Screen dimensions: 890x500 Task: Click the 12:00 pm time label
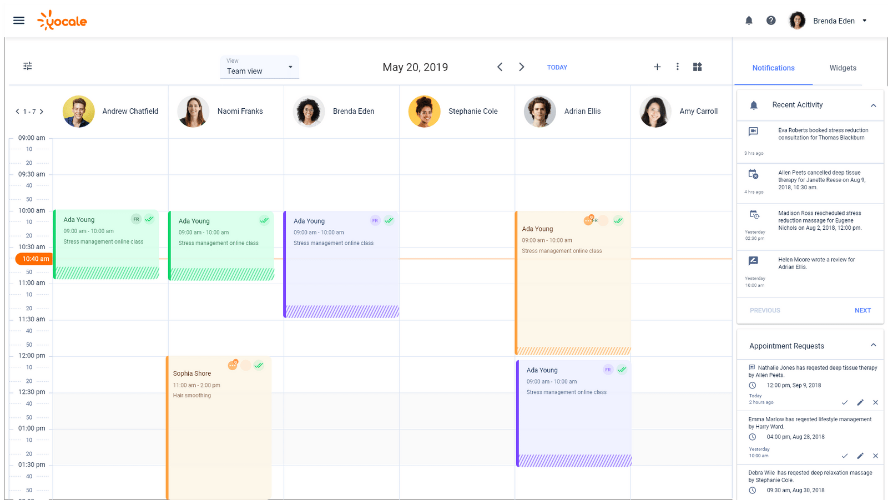(x=32, y=356)
